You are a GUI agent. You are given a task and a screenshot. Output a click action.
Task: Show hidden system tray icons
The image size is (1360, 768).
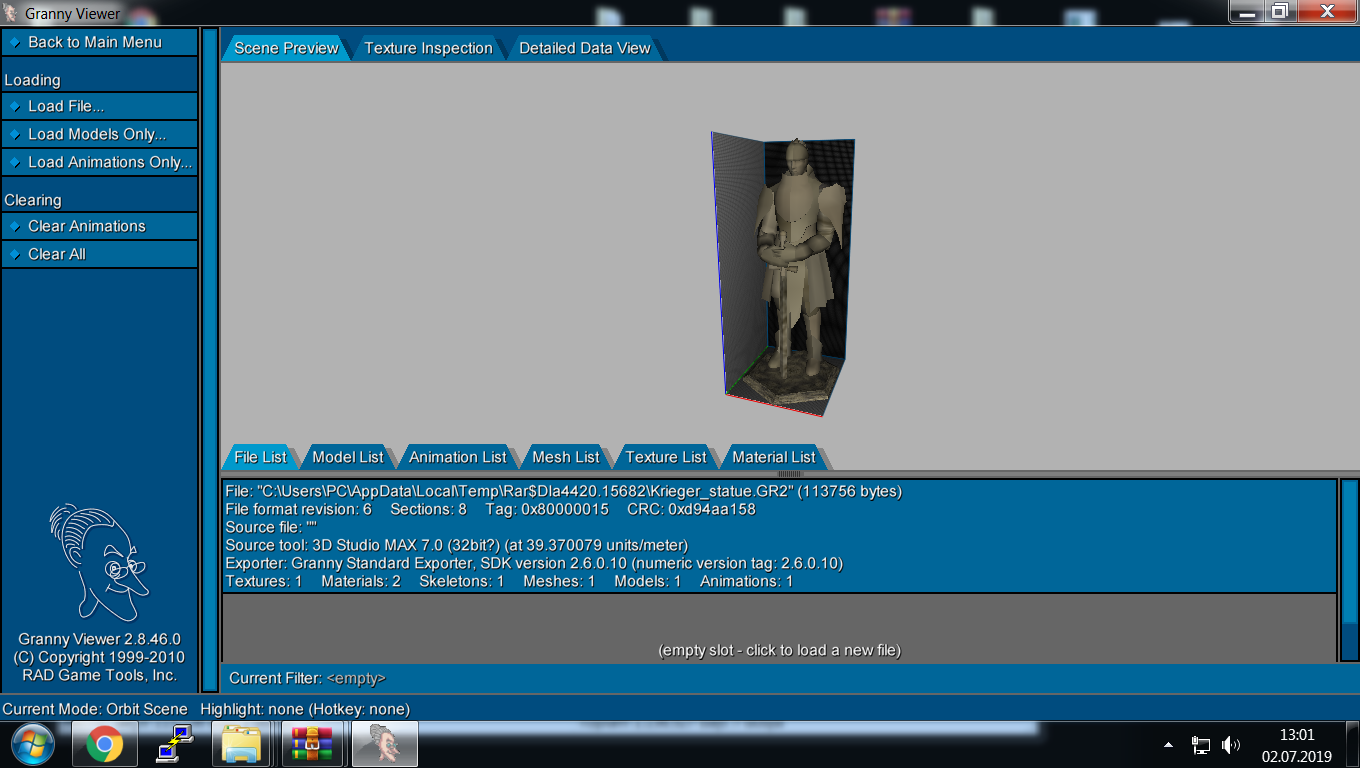[x=1168, y=745]
